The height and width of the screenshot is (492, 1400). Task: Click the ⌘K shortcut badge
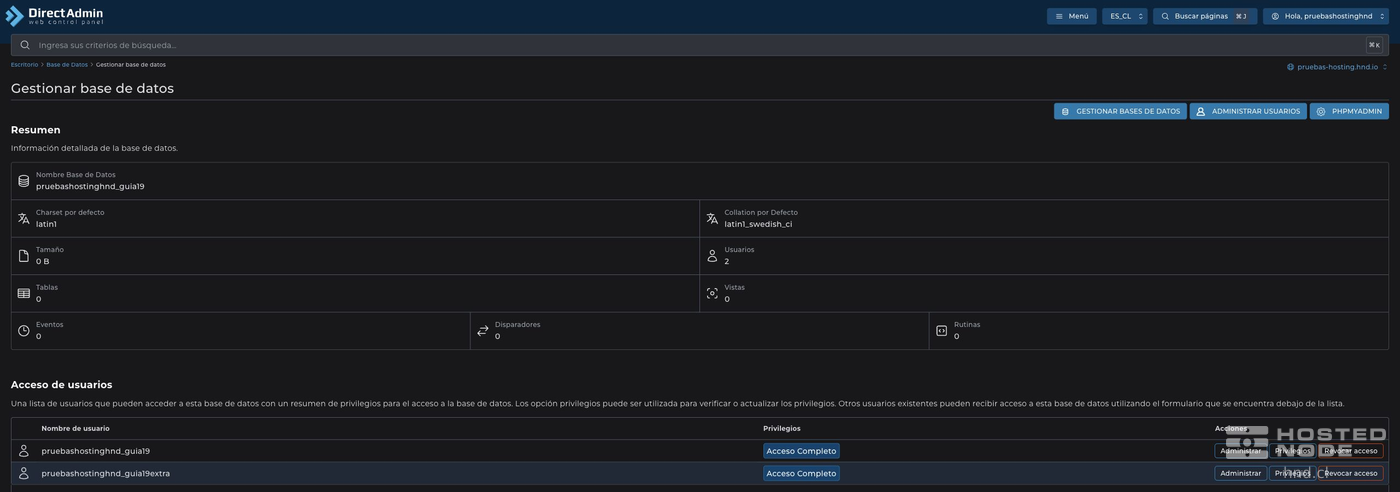point(1374,45)
